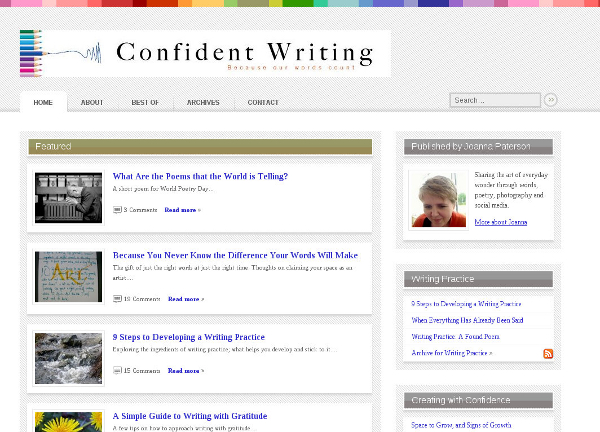The height and width of the screenshot is (432, 600).
Task: Focus the Search input field
Action: point(495,100)
